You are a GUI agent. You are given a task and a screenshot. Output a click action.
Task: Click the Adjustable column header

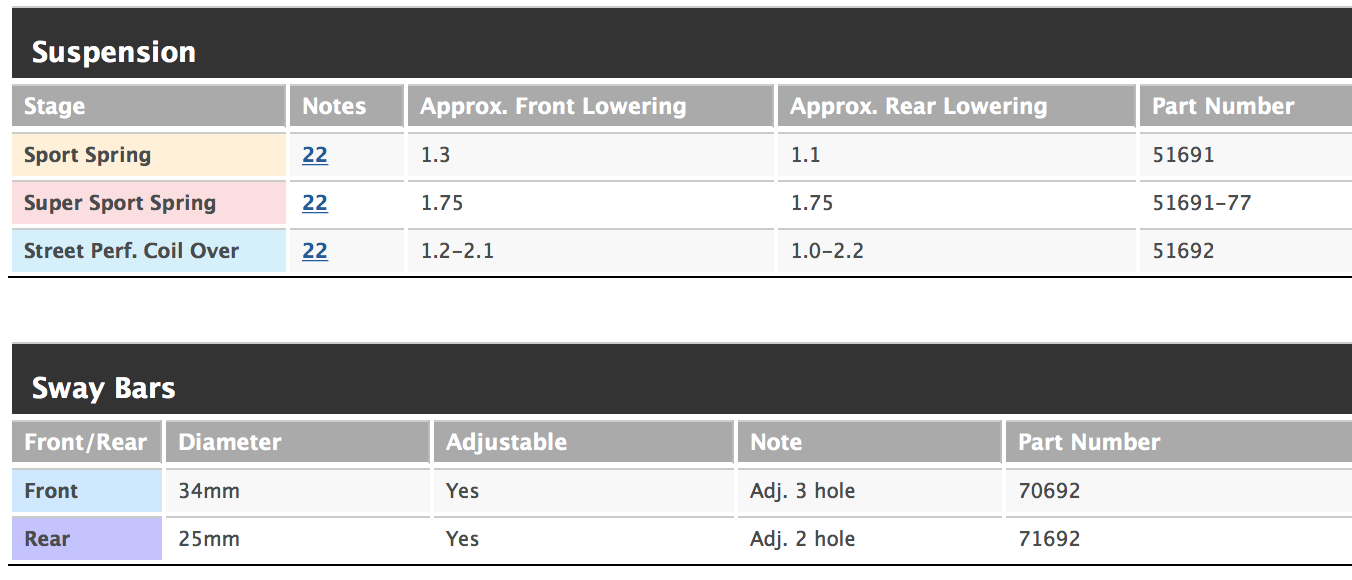coord(506,443)
